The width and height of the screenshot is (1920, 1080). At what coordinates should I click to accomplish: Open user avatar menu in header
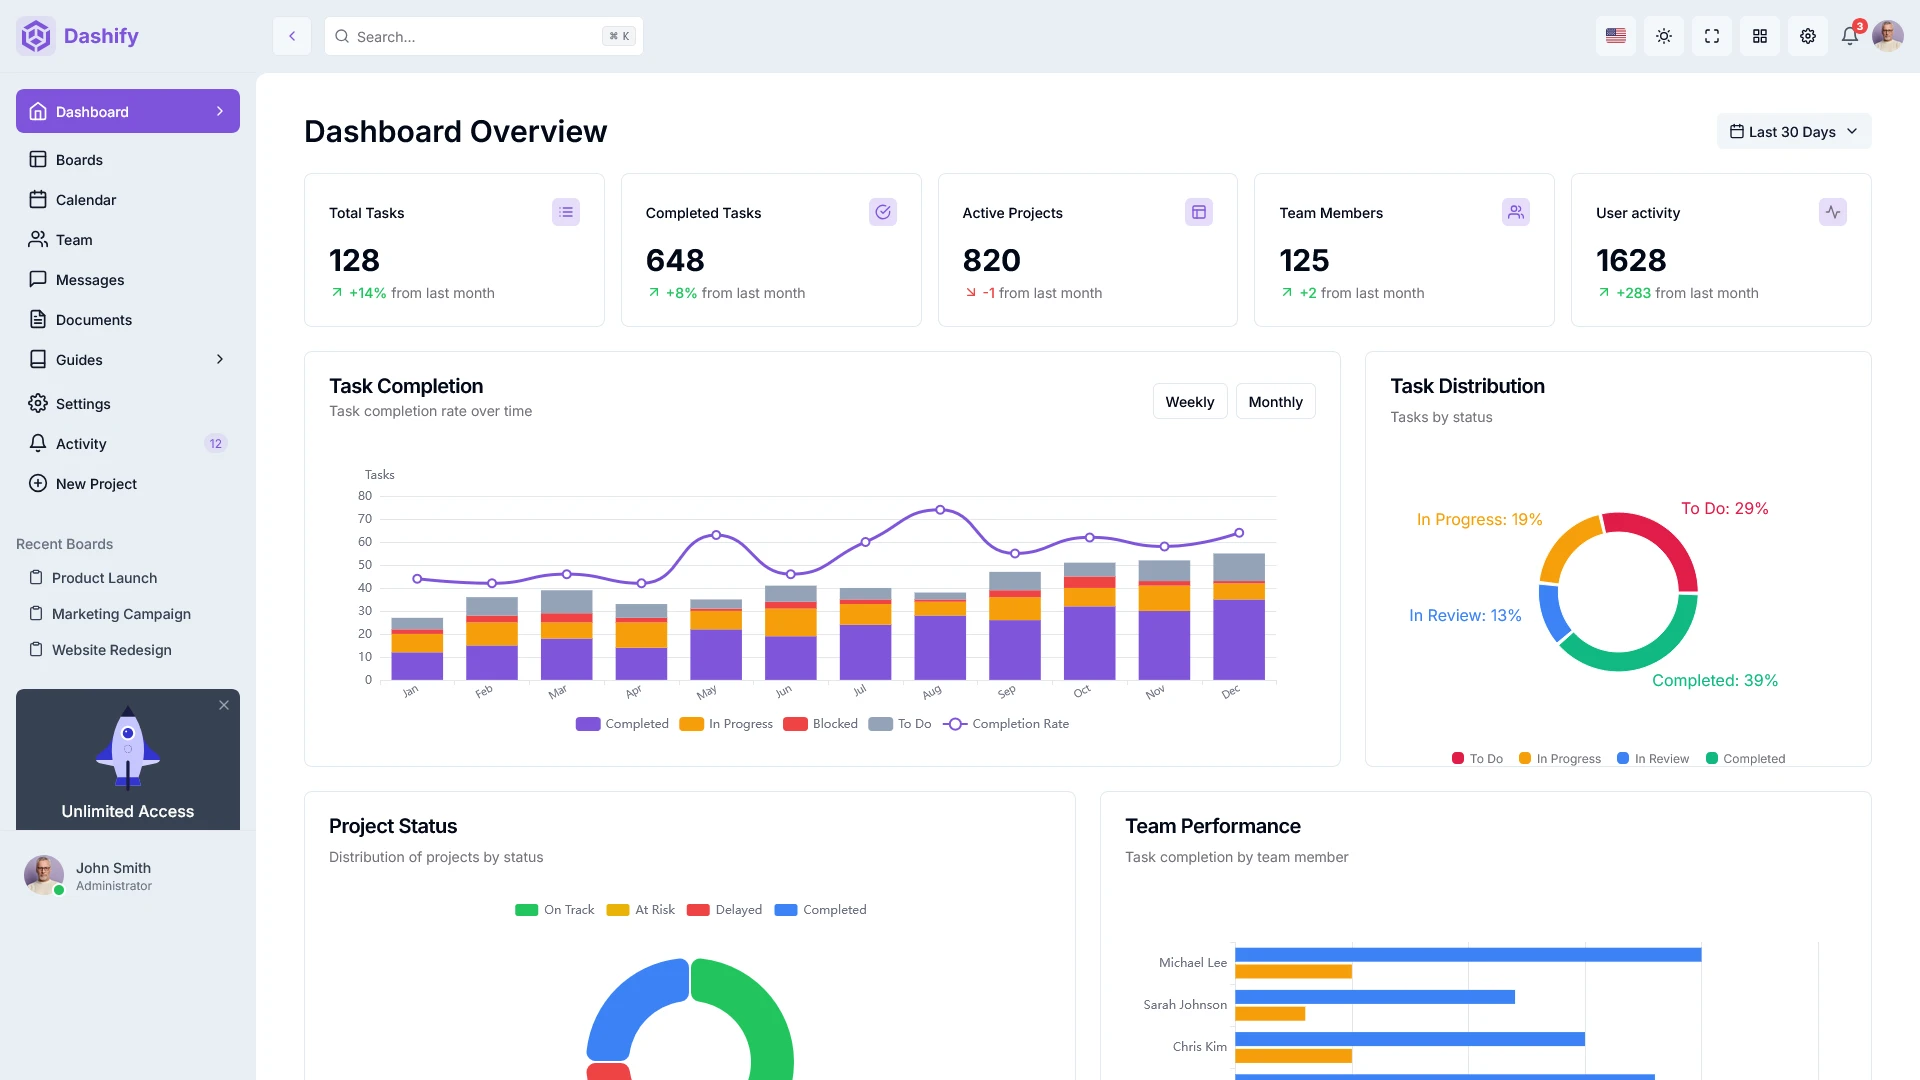click(x=1888, y=36)
